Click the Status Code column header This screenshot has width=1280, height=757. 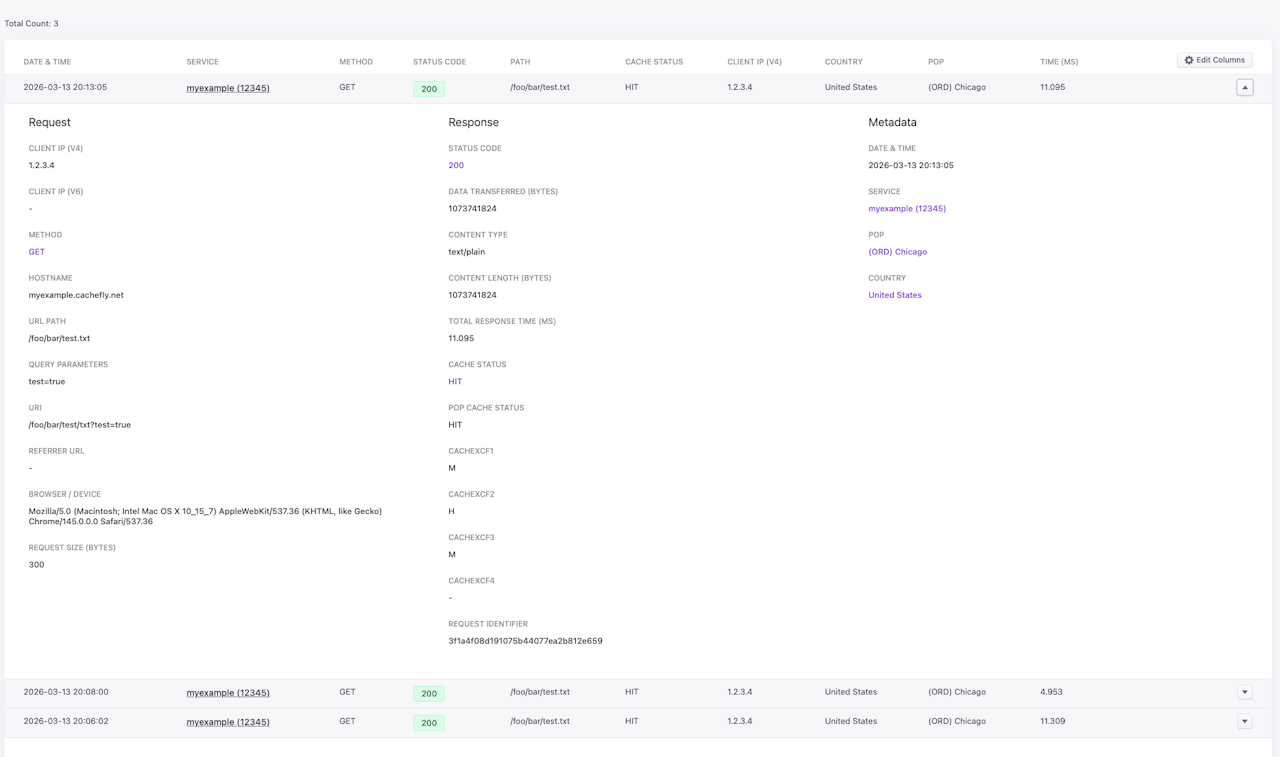click(439, 62)
